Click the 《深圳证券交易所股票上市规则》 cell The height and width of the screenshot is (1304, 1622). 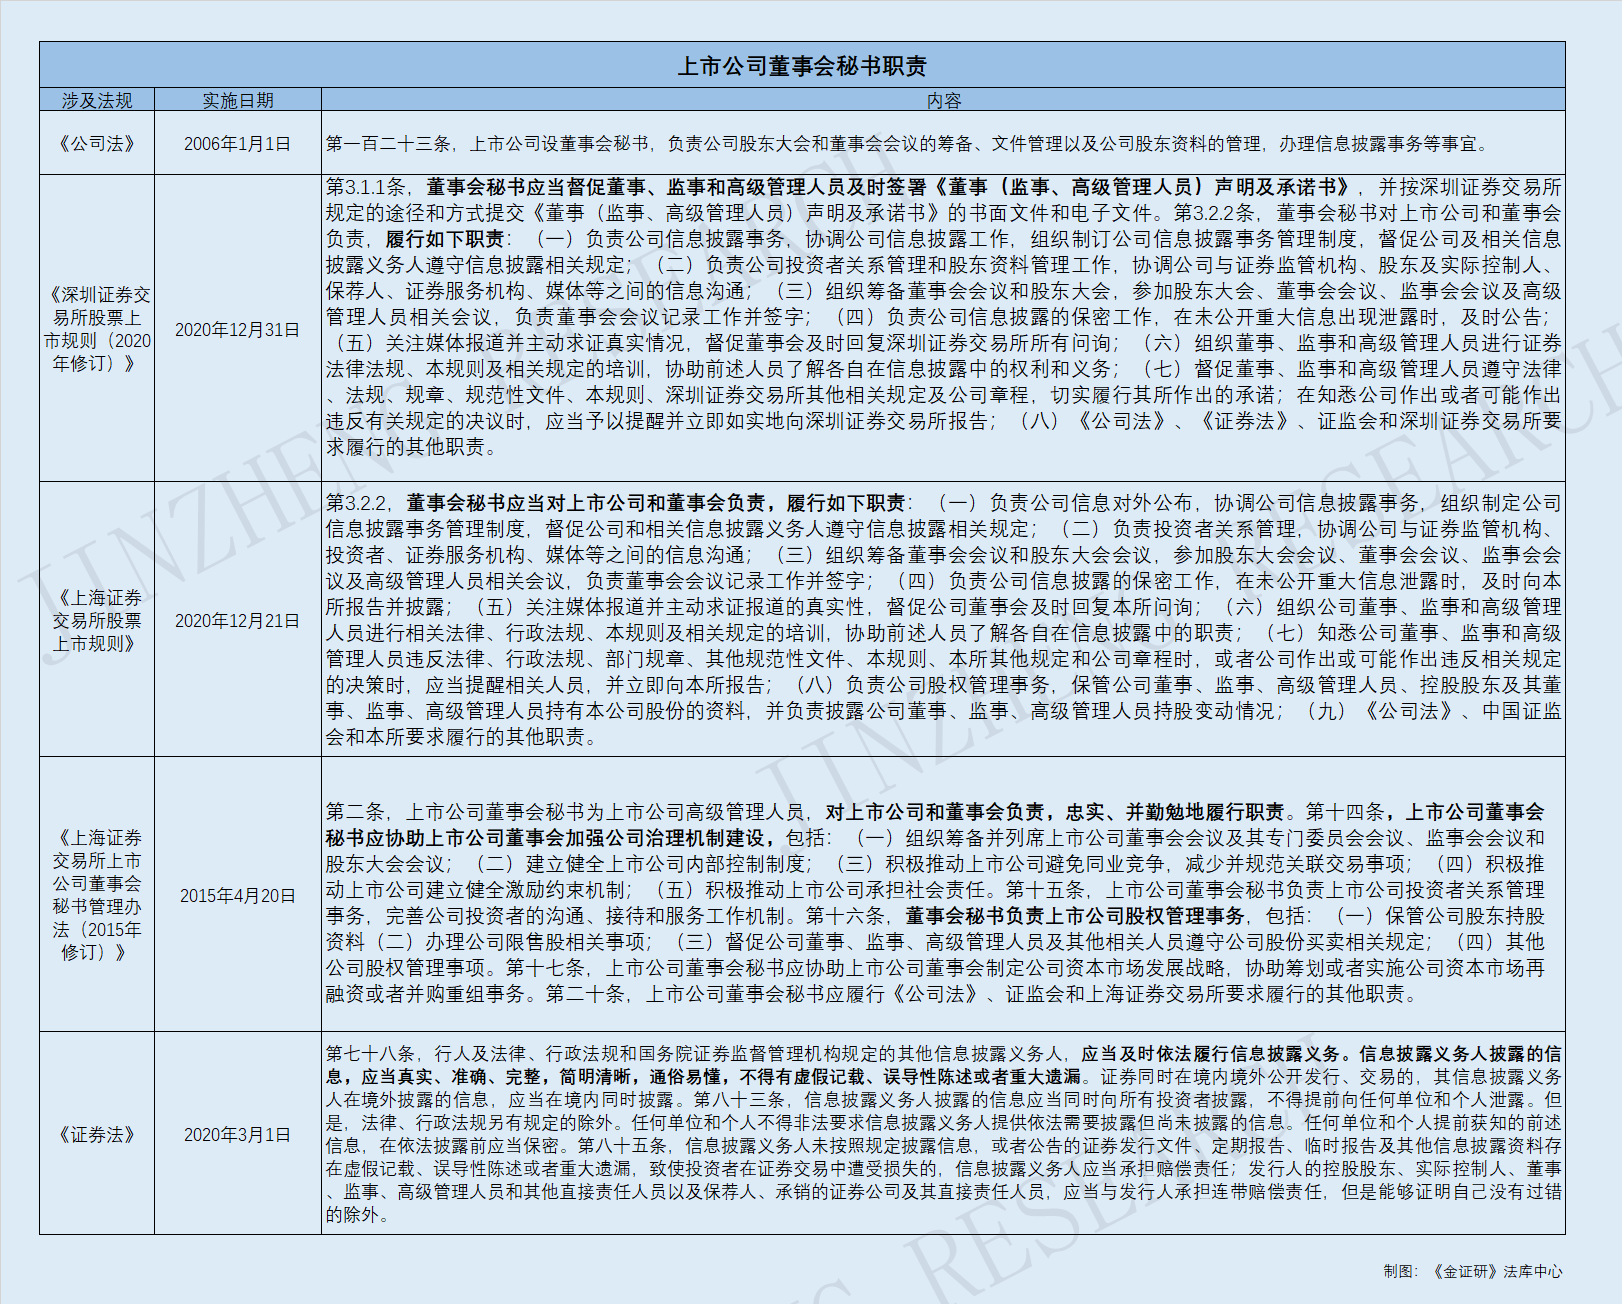(x=97, y=329)
